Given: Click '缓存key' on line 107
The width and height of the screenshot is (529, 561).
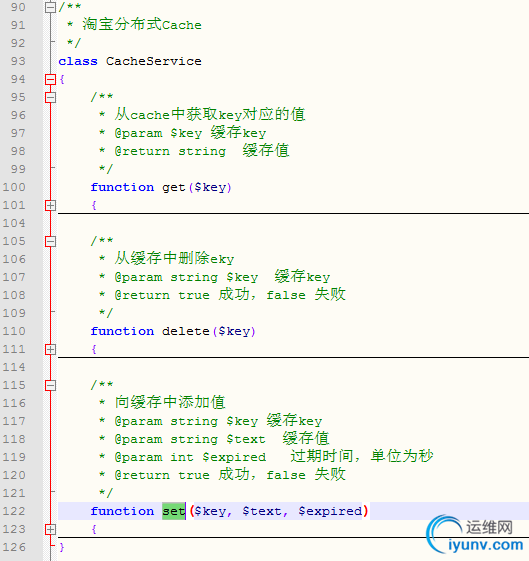Looking at the screenshot, I should (x=302, y=277).
